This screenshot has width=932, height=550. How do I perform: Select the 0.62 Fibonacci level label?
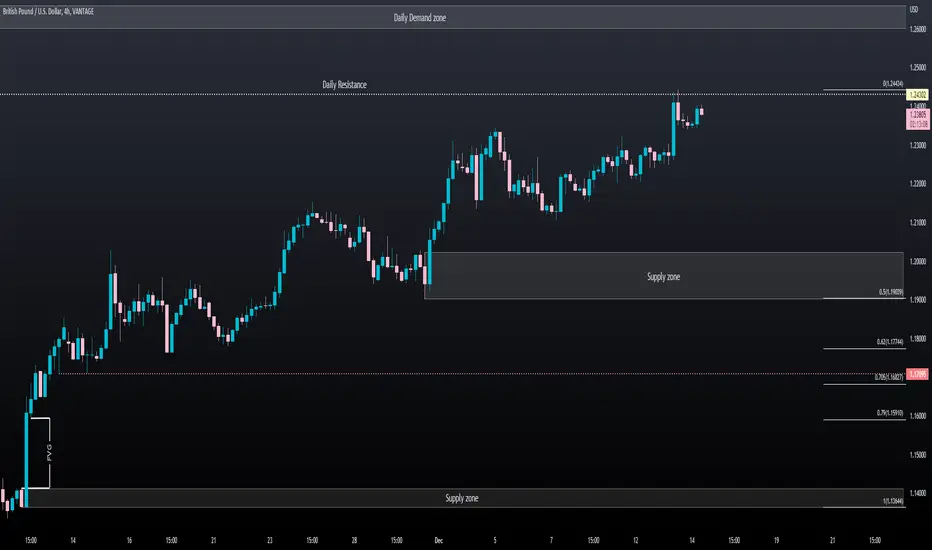[x=890, y=342]
